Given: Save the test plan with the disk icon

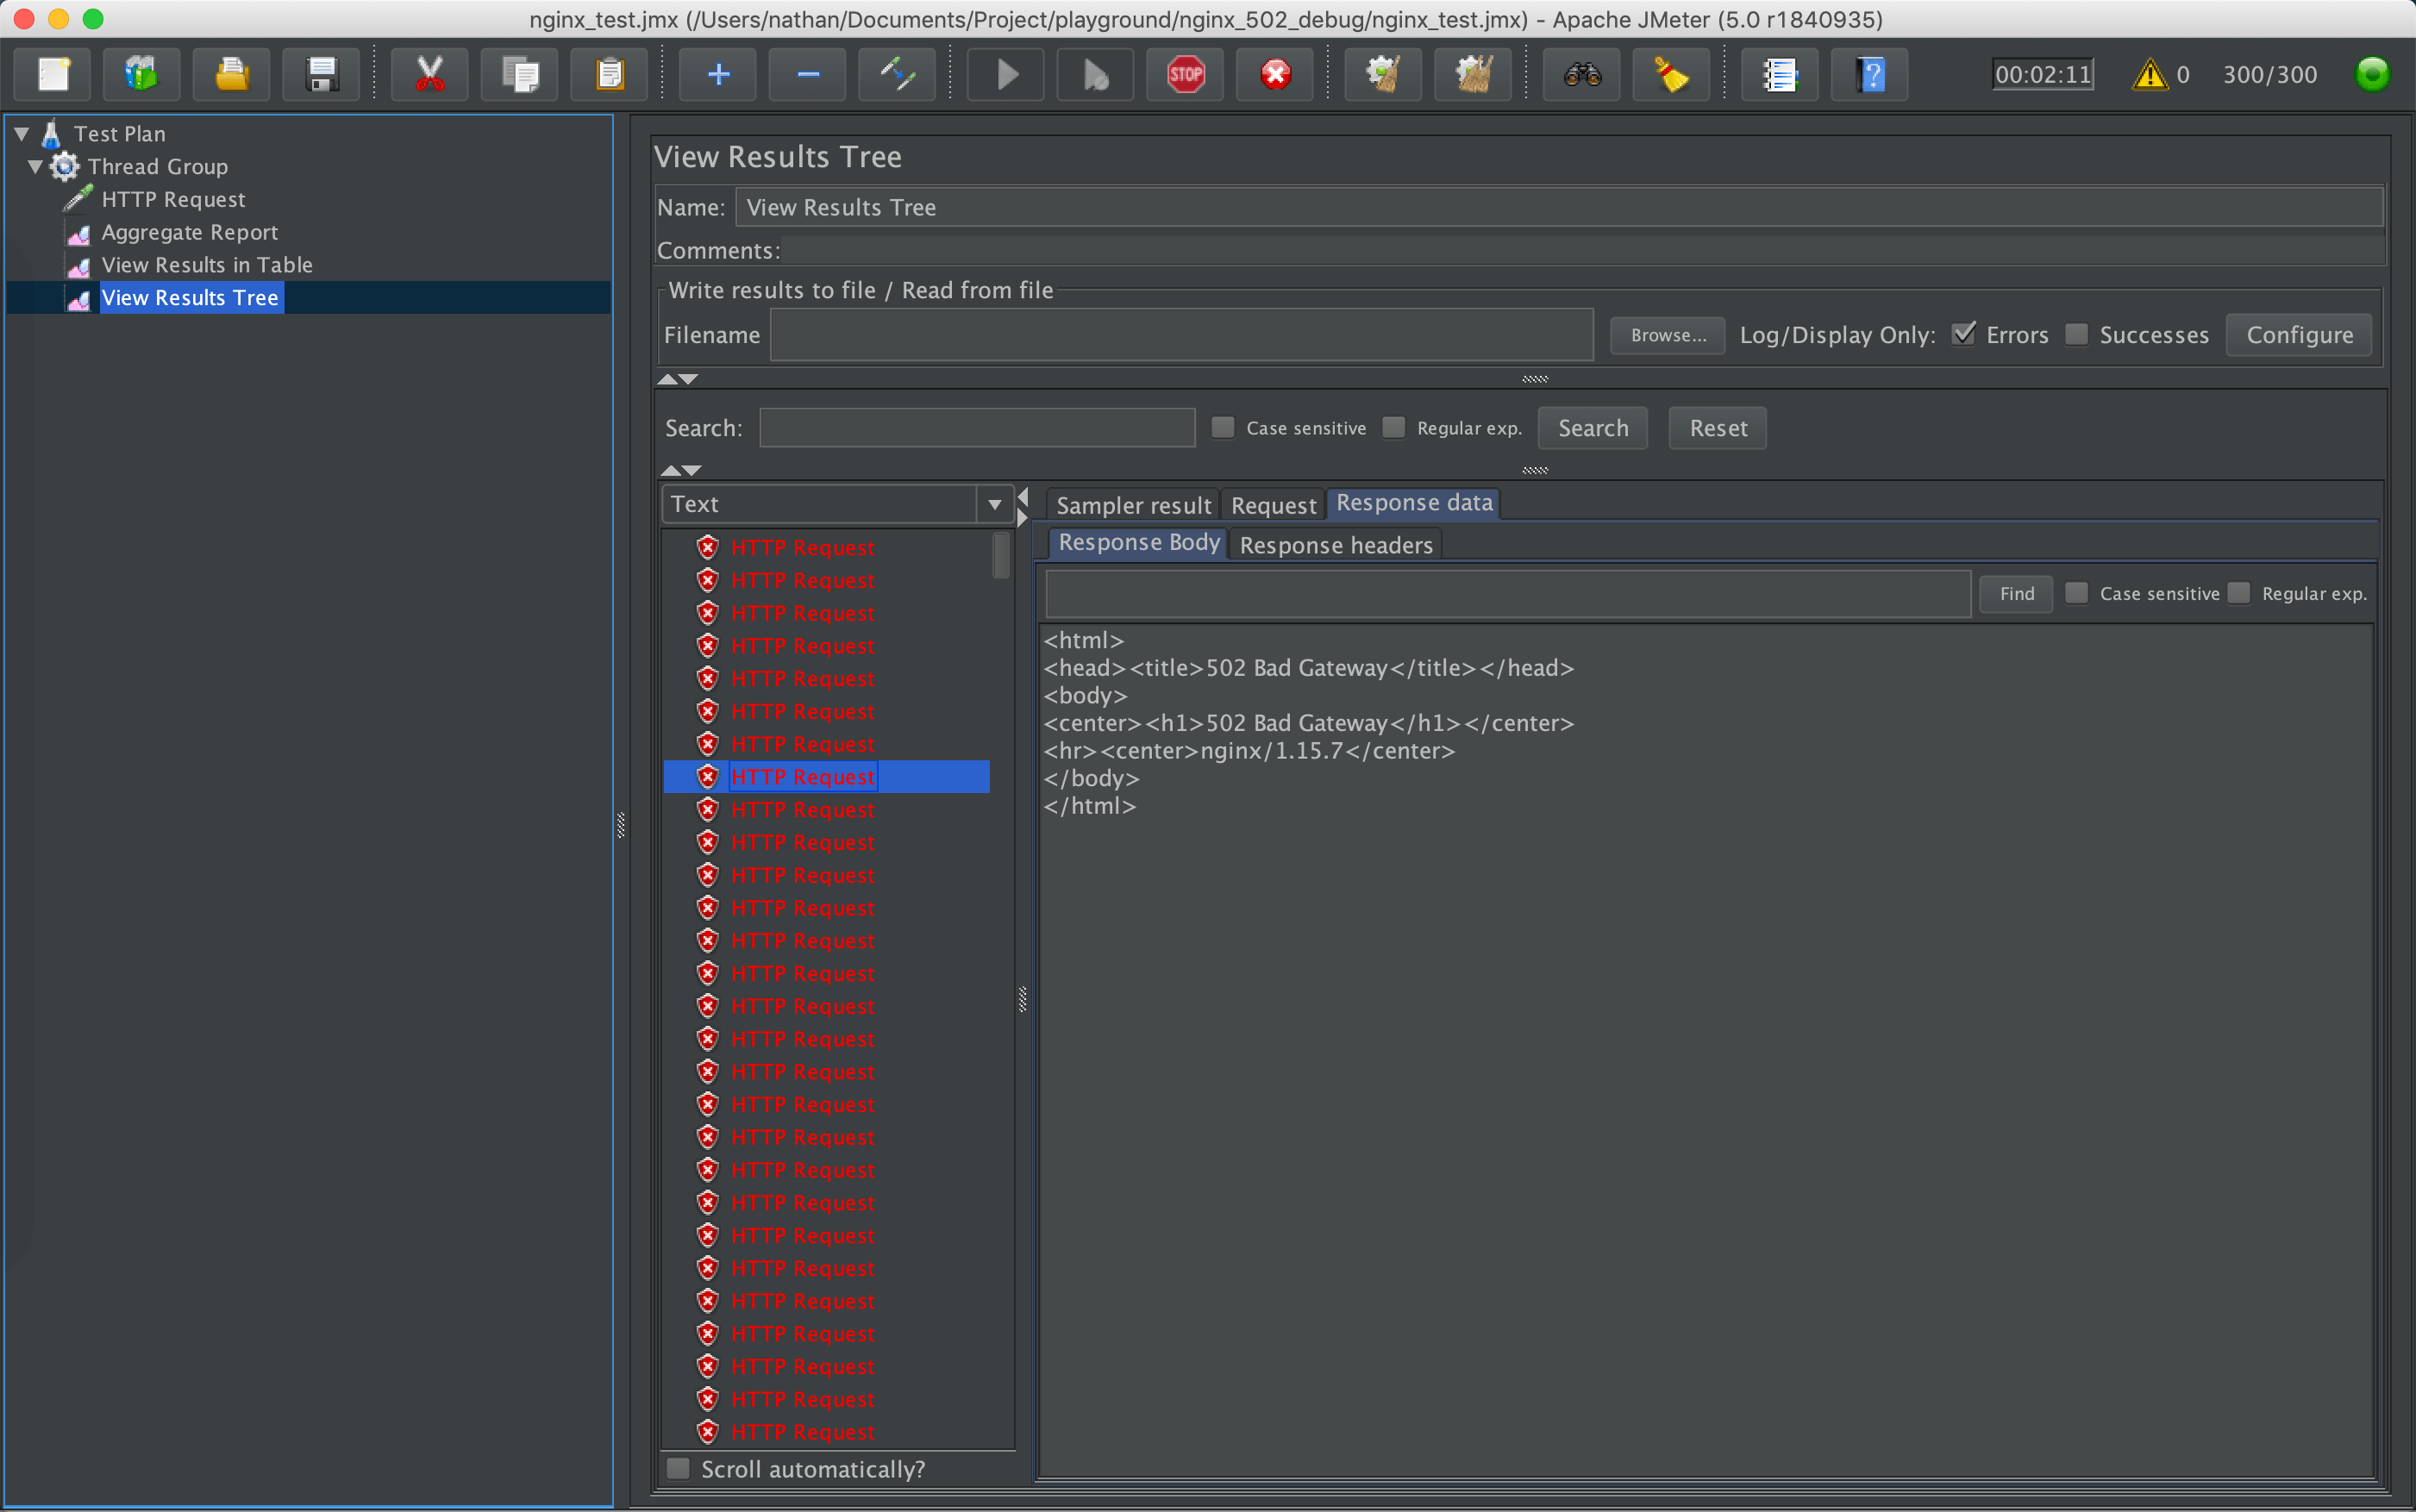Looking at the screenshot, I should pyautogui.click(x=320, y=74).
